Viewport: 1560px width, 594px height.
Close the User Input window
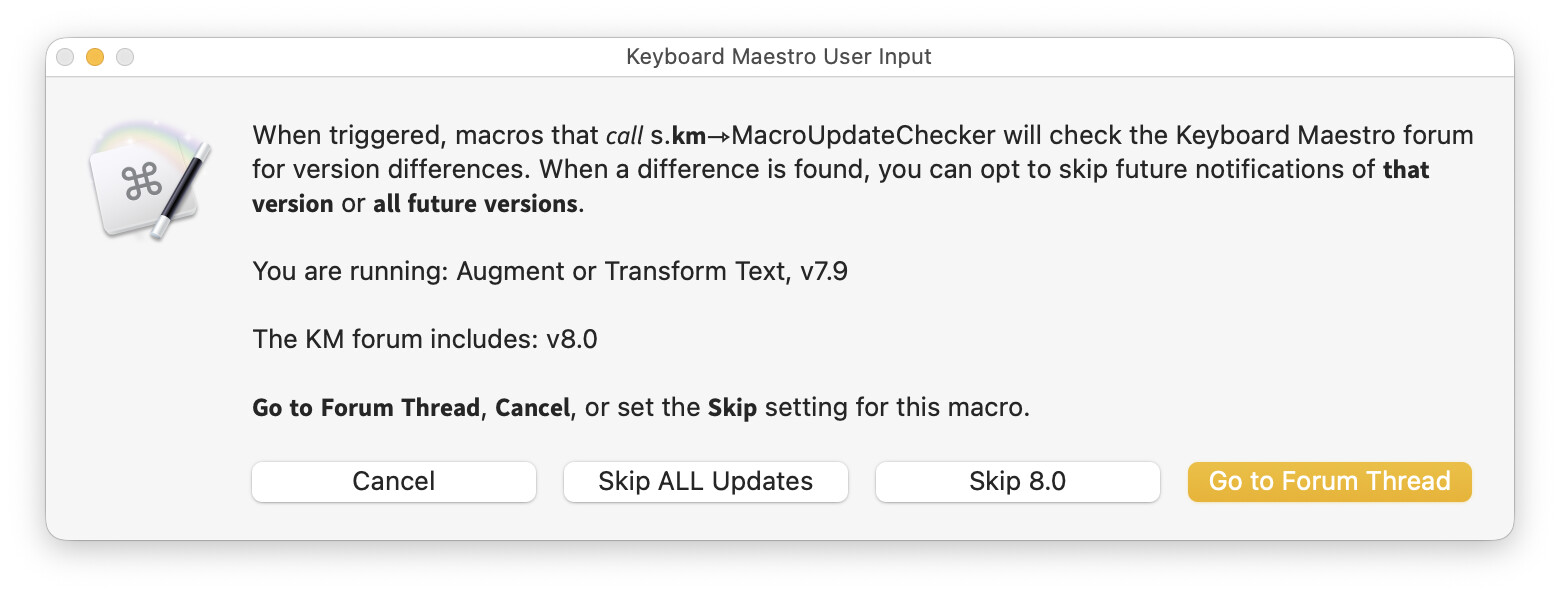pos(65,57)
